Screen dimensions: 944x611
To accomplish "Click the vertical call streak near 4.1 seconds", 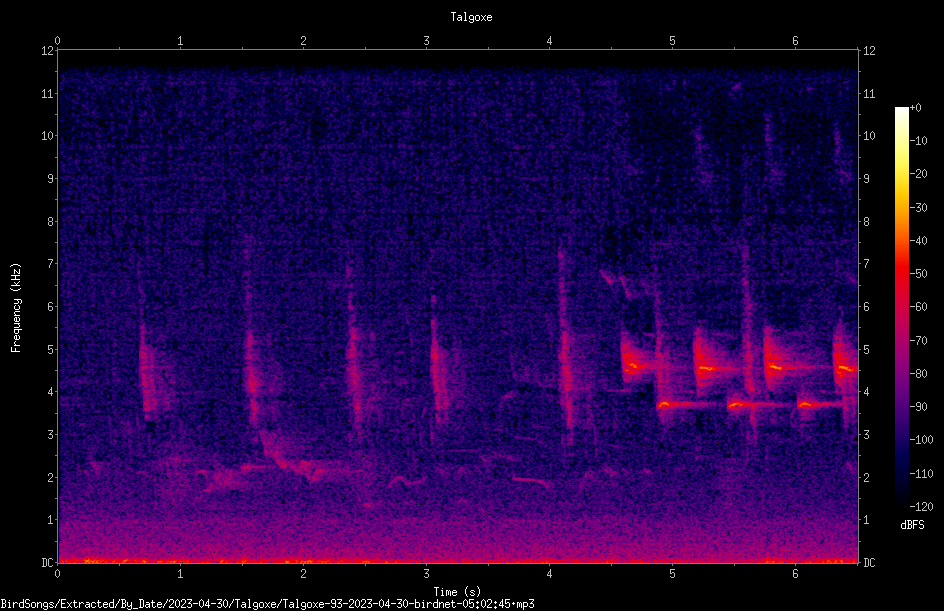I will (565, 349).
